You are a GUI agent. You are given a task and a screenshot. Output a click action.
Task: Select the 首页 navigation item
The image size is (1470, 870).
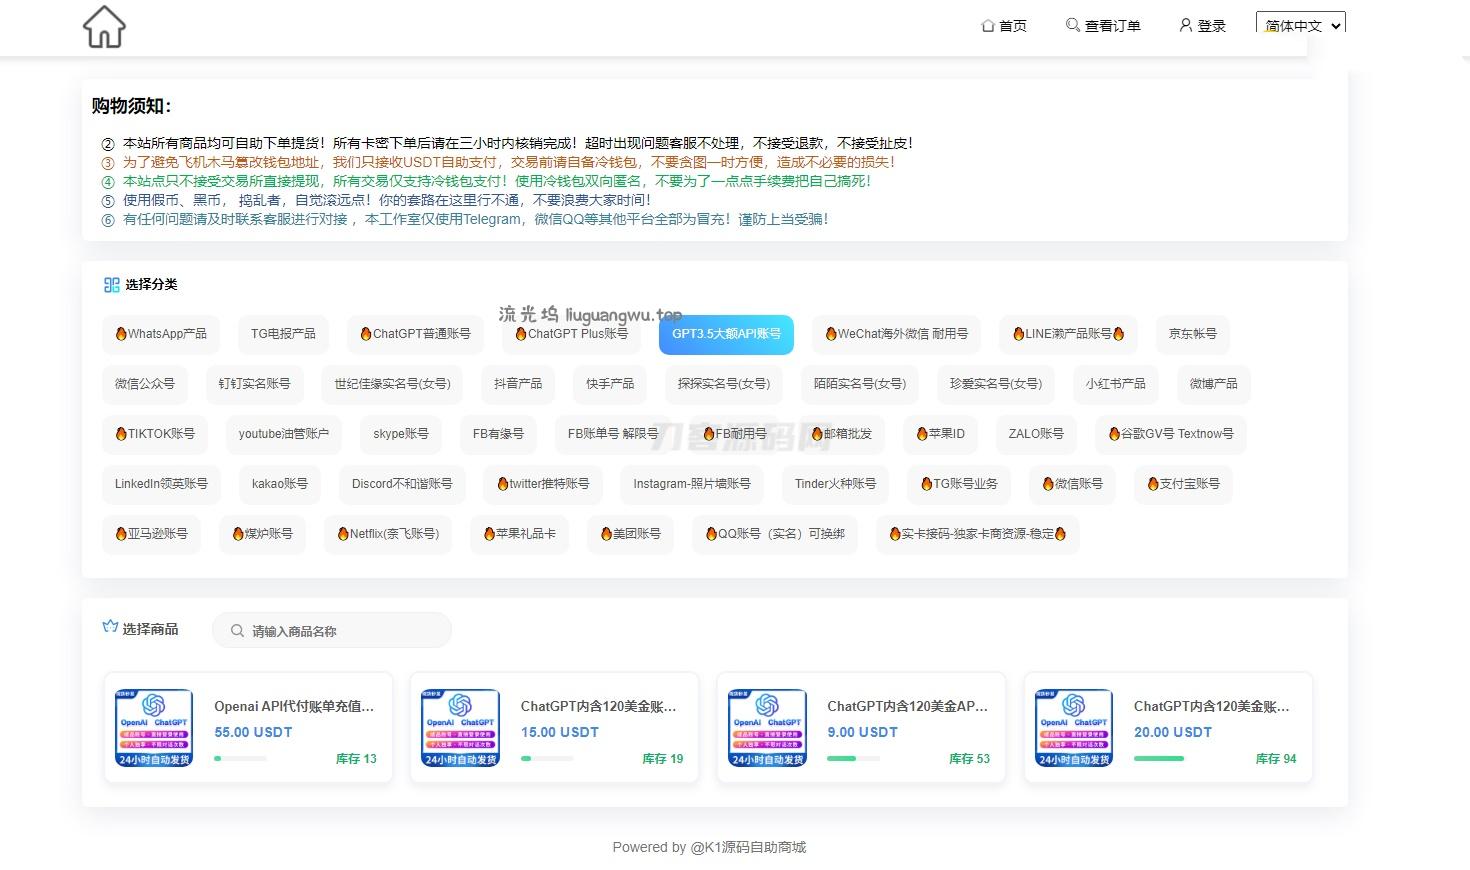click(x=1003, y=25)
